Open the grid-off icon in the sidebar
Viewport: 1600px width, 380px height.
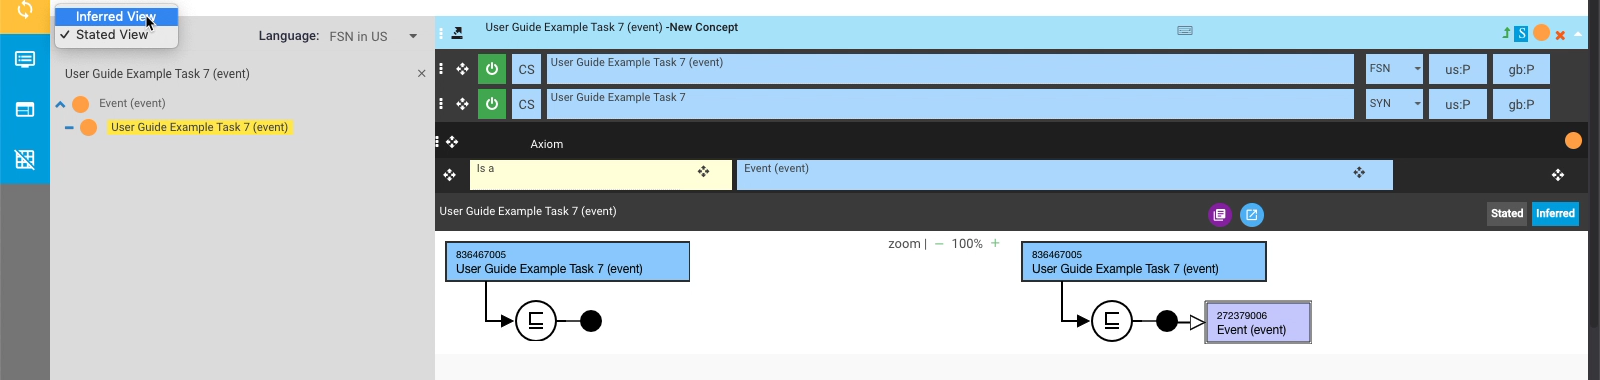25,159
